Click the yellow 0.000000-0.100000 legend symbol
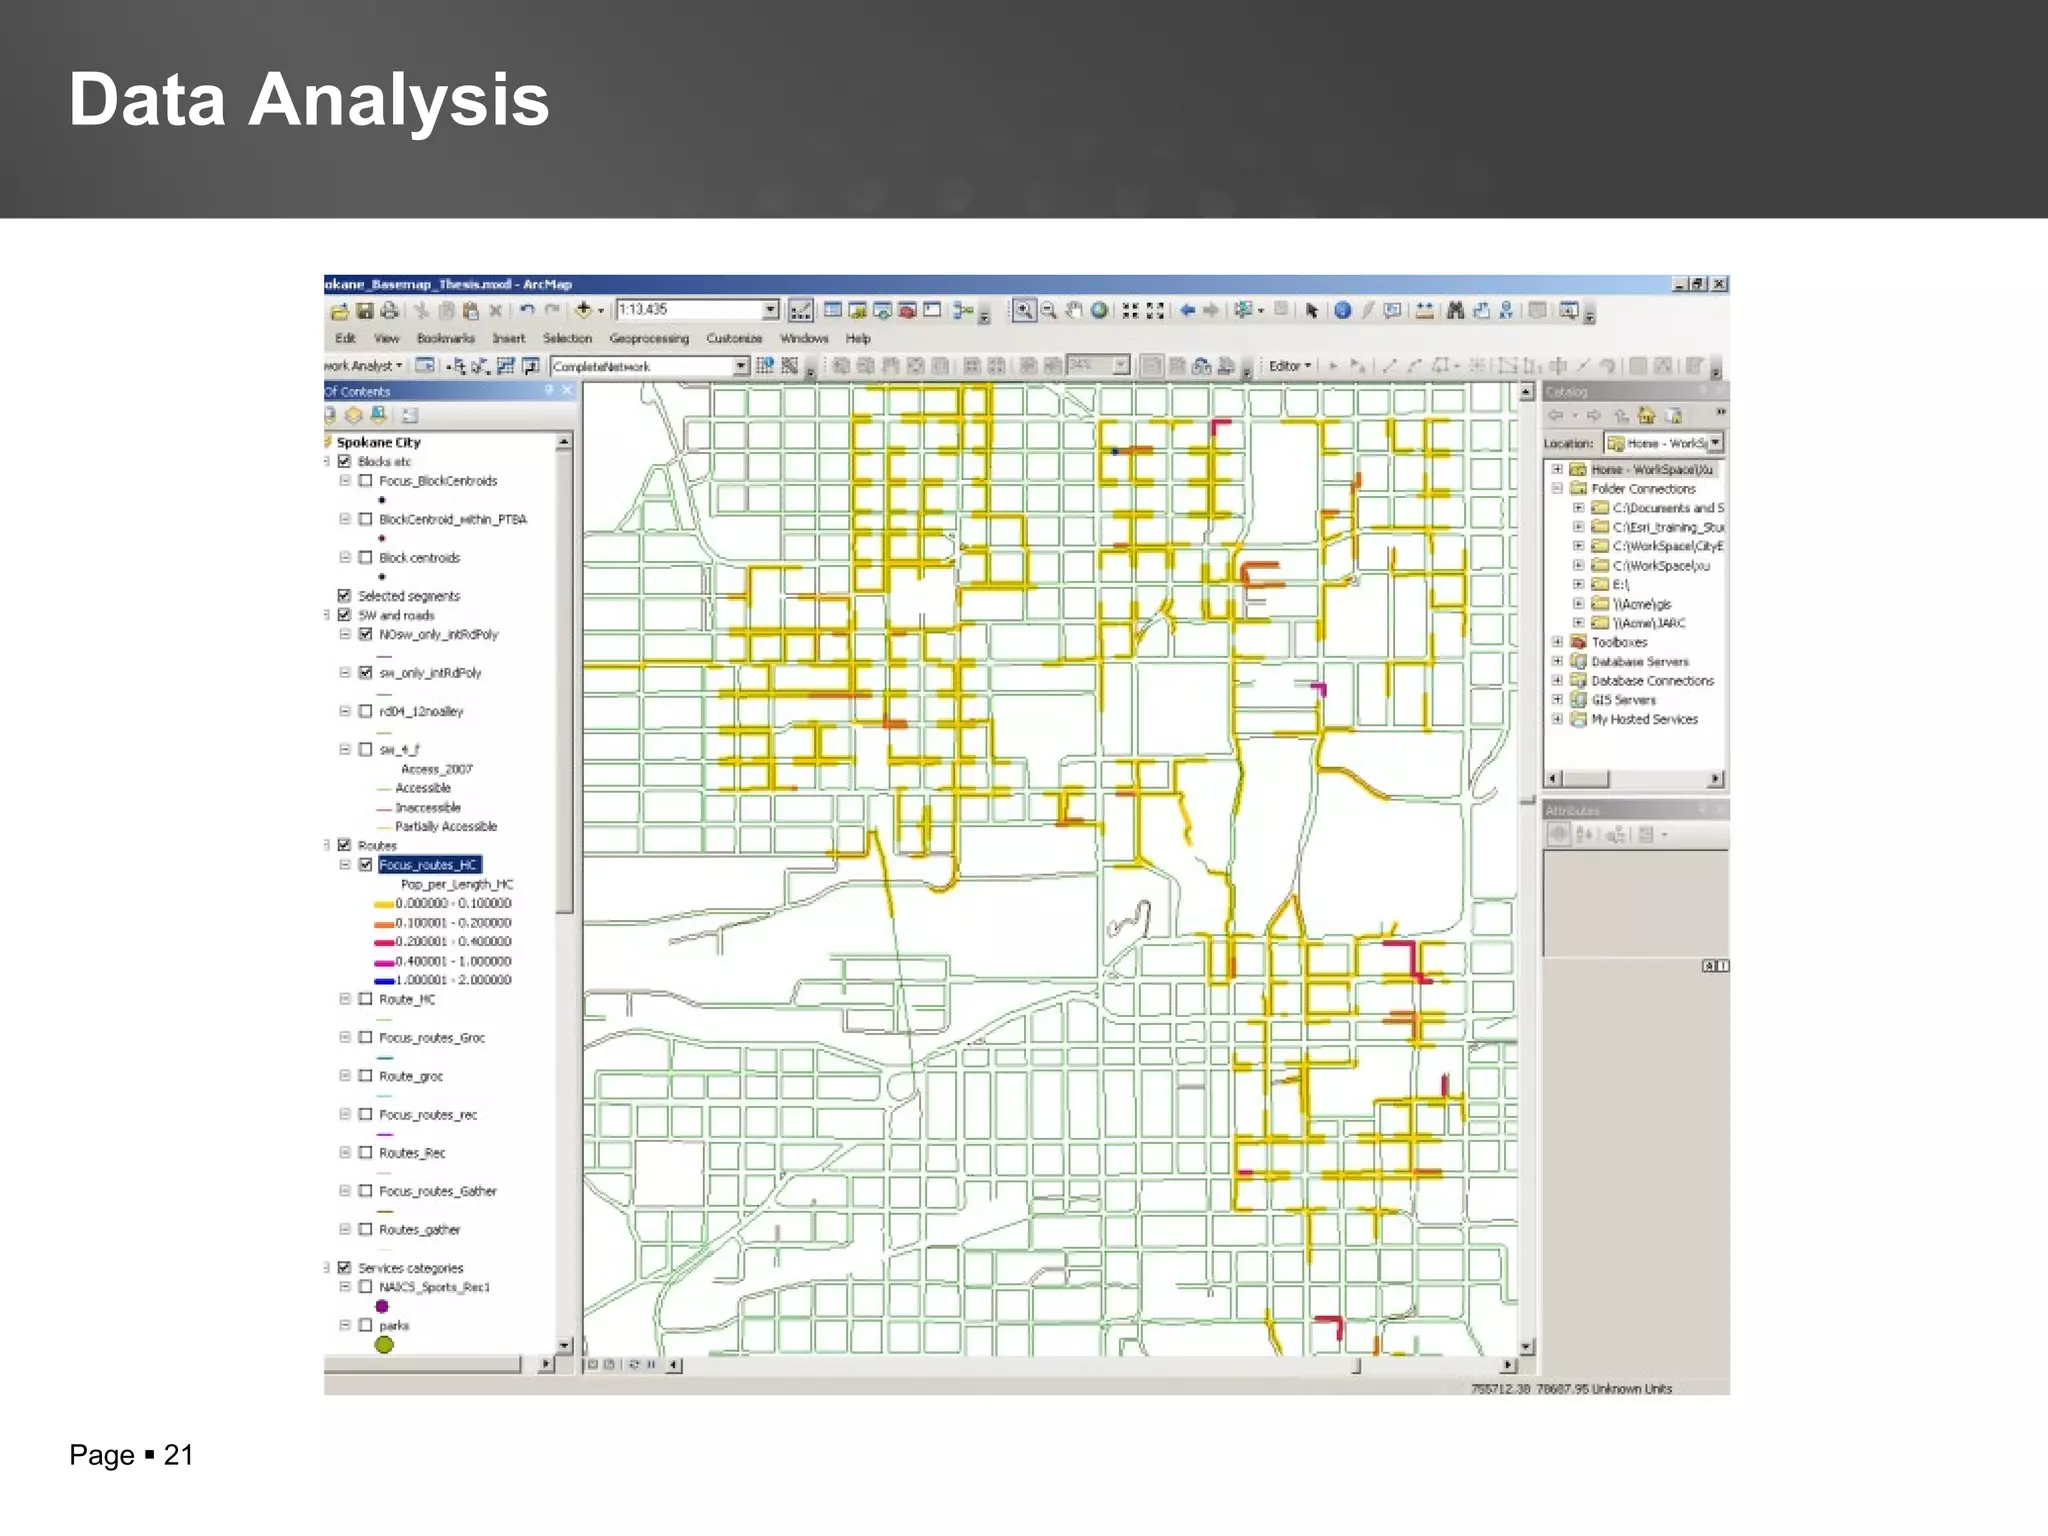 point(384,904)
